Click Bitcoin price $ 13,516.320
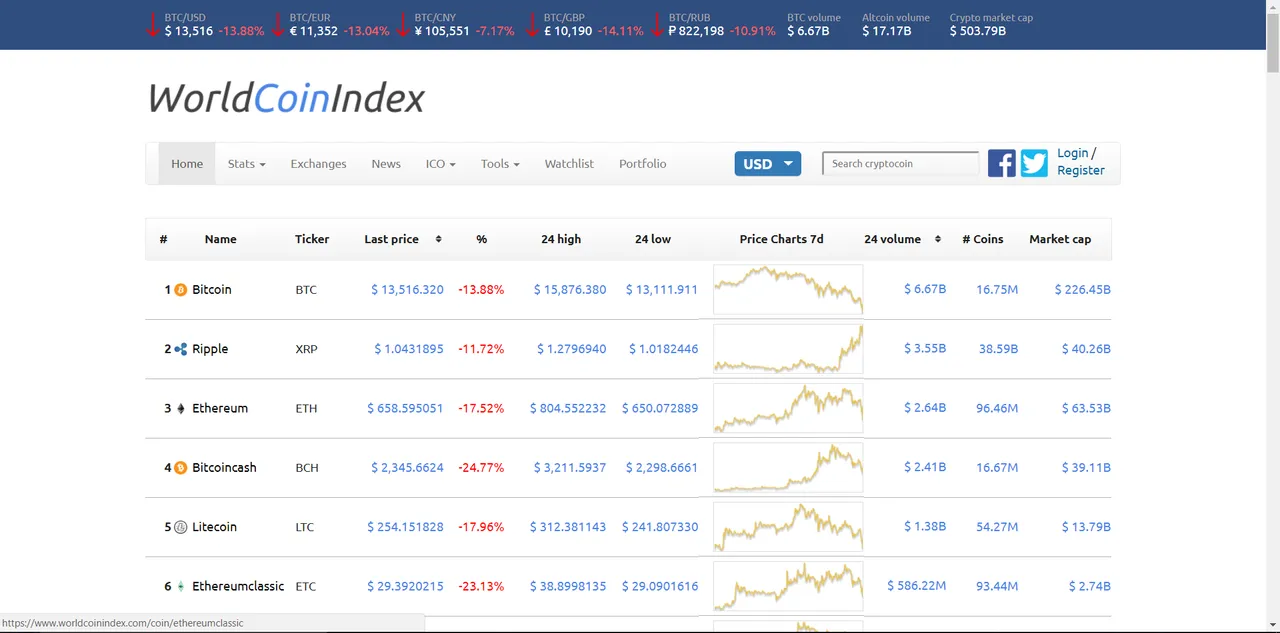This screenshot has height=633, width=1280. (407, 290)
